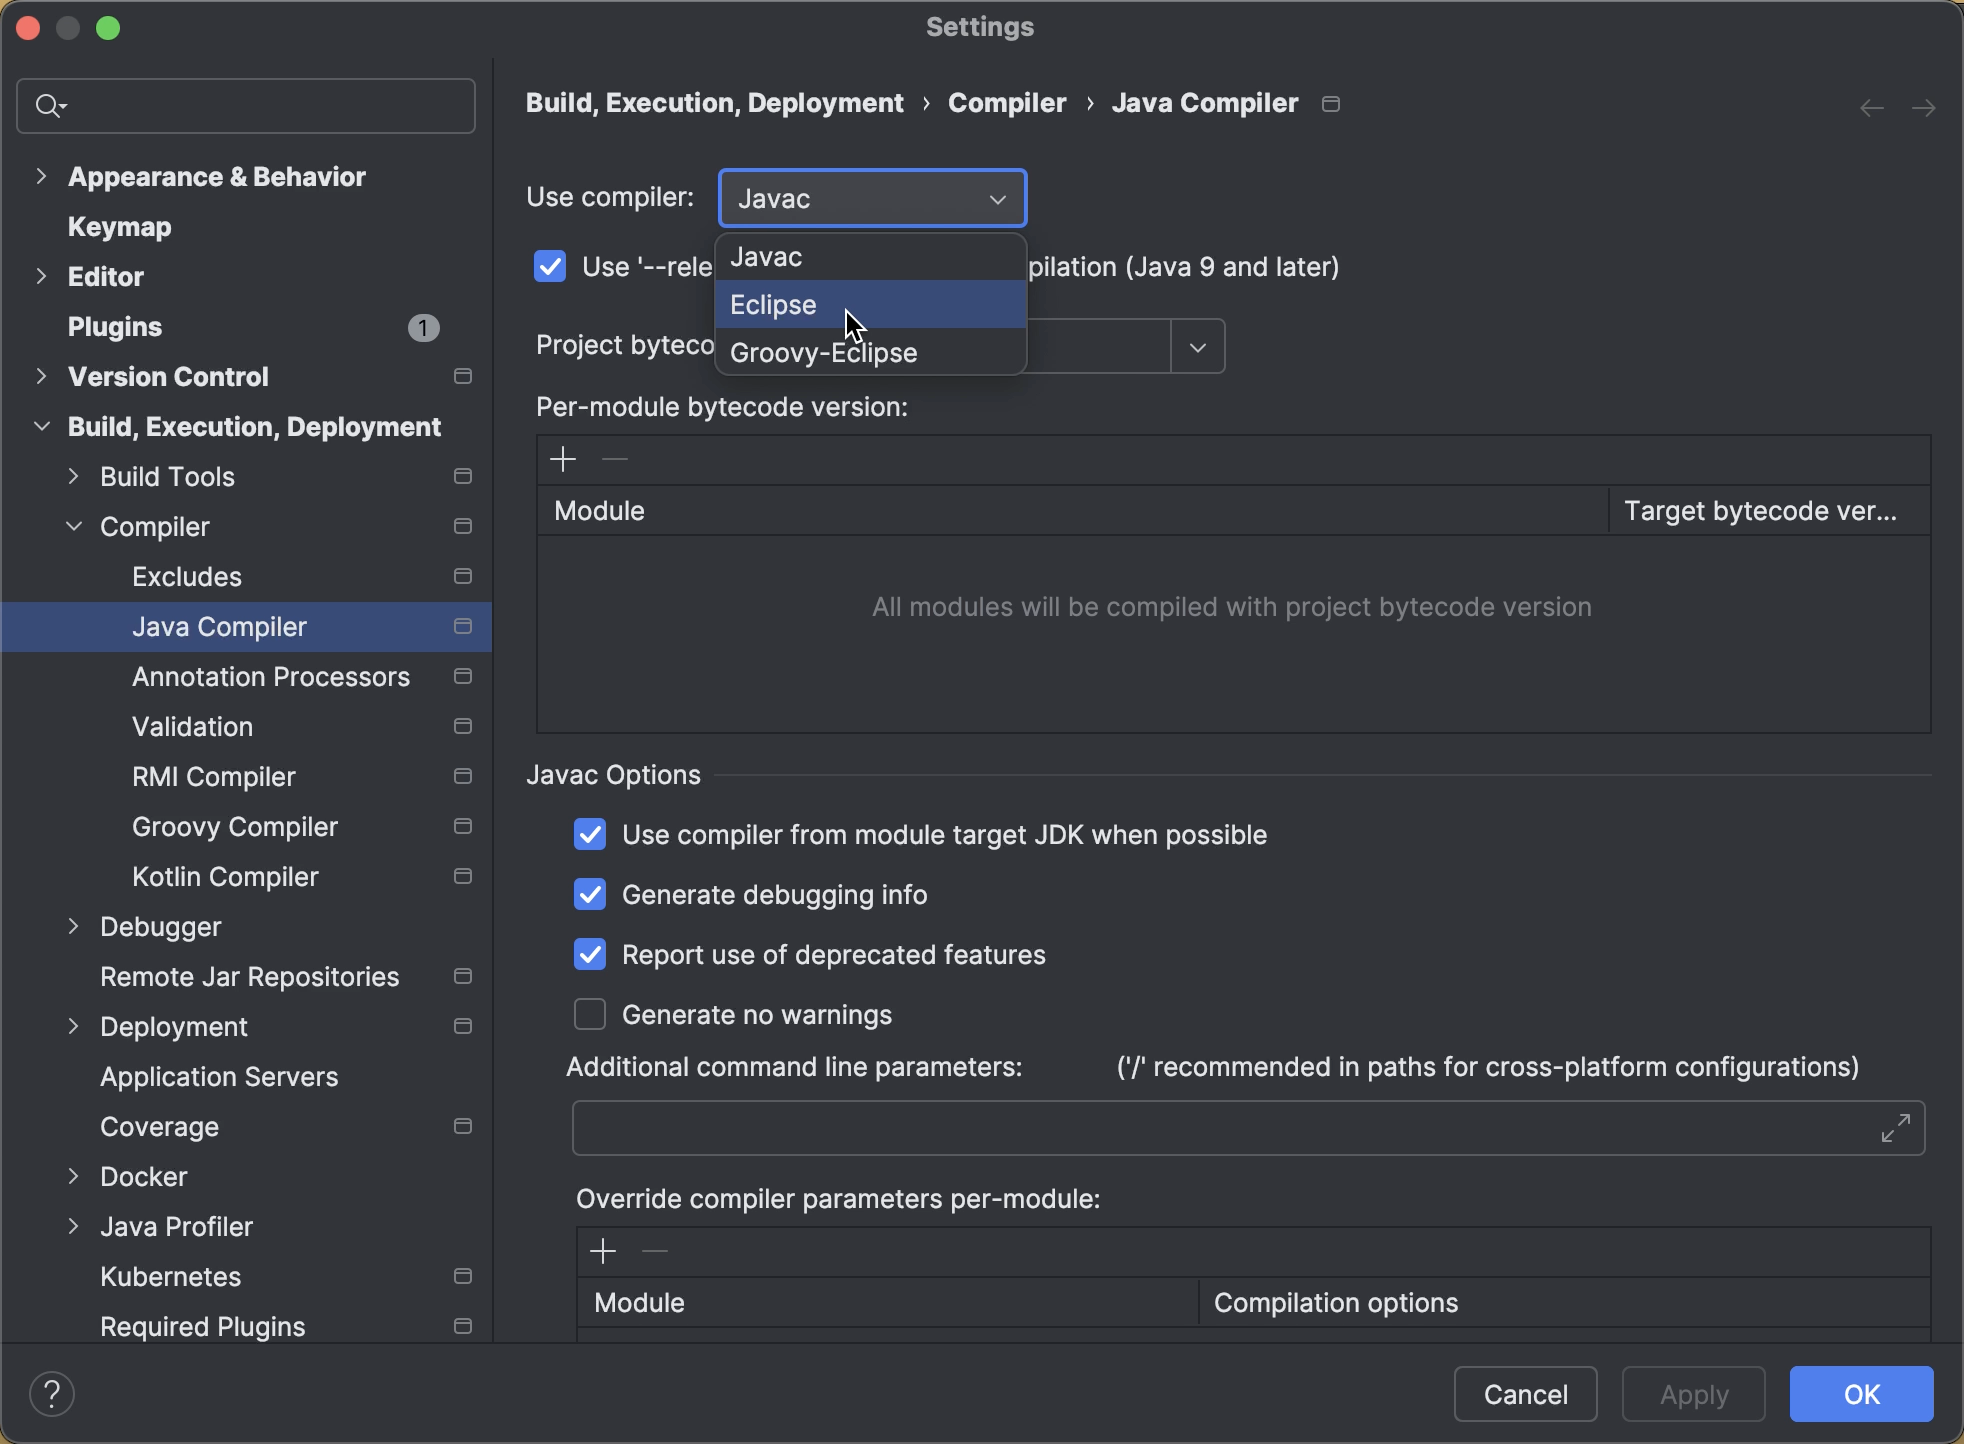The width and height of the screenshot is (1964, 1444).
Task: Click the remove icon beside per-module plus
Action: 614,459
